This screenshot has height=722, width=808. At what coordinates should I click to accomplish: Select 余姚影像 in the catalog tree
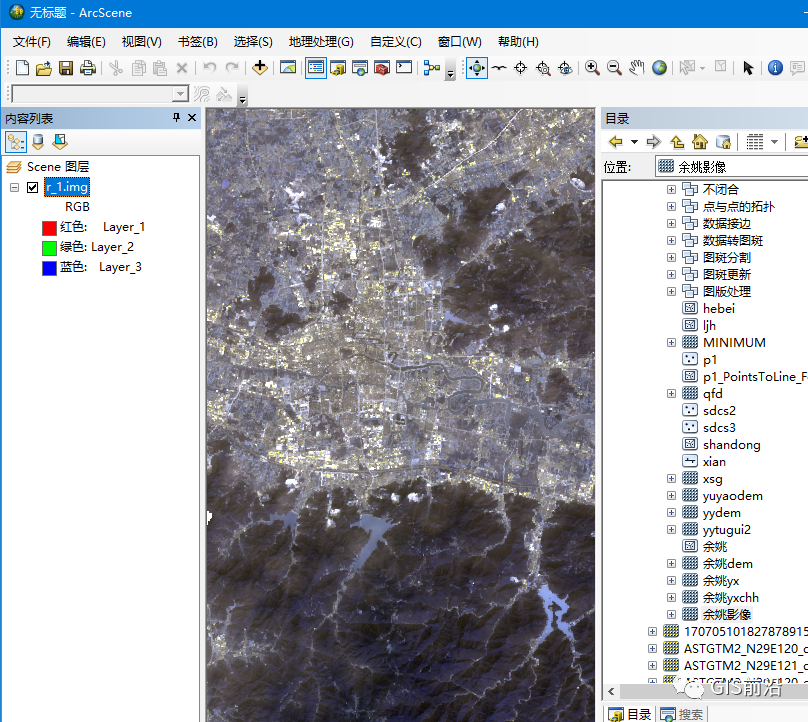[727, 615]
